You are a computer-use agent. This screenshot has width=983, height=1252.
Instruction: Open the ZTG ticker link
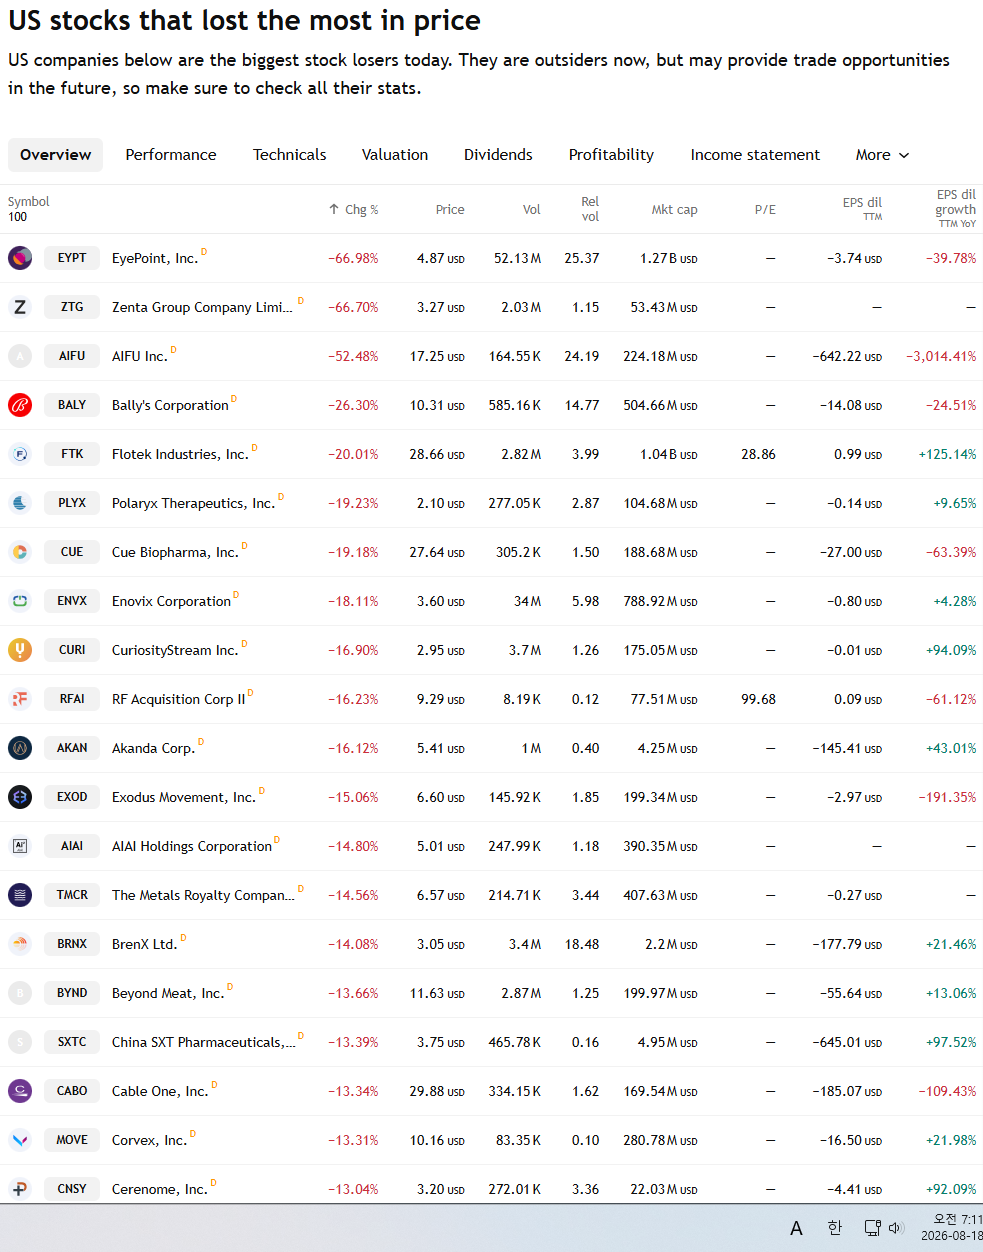[72, 307]
